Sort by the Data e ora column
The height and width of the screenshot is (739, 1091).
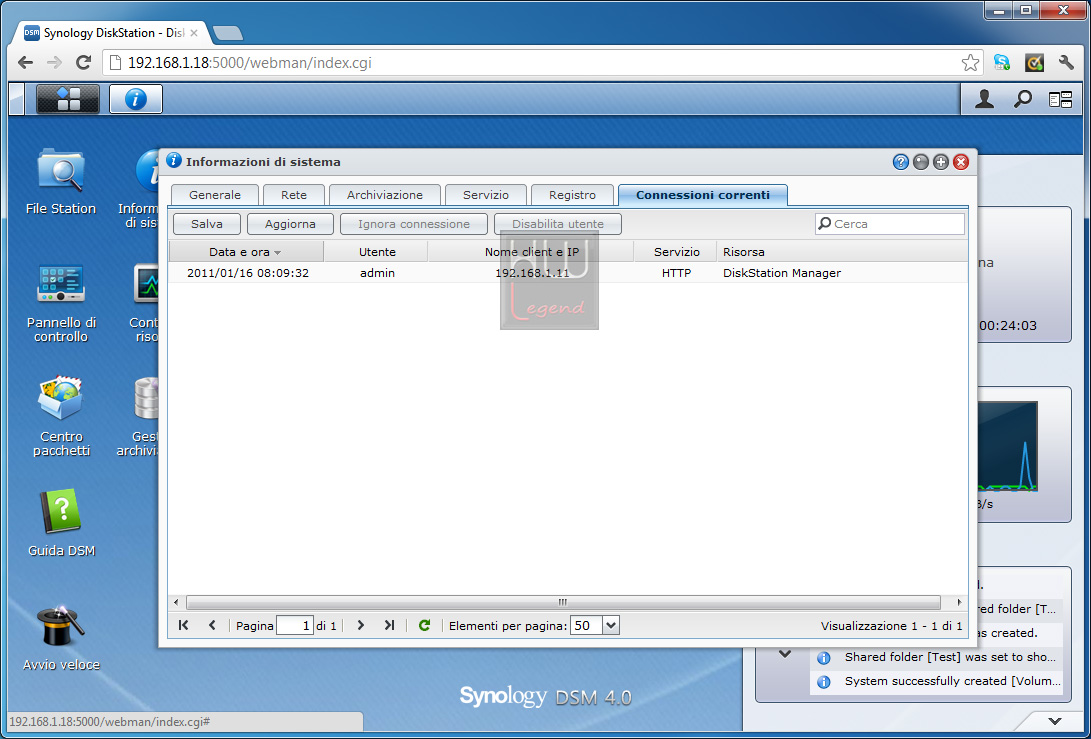point(246,252)
